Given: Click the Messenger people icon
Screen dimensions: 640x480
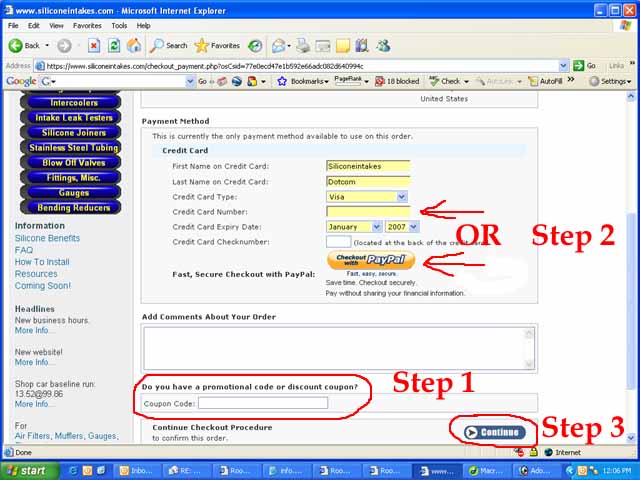Looking at the screenshot, I should click(x=383, y=45).
